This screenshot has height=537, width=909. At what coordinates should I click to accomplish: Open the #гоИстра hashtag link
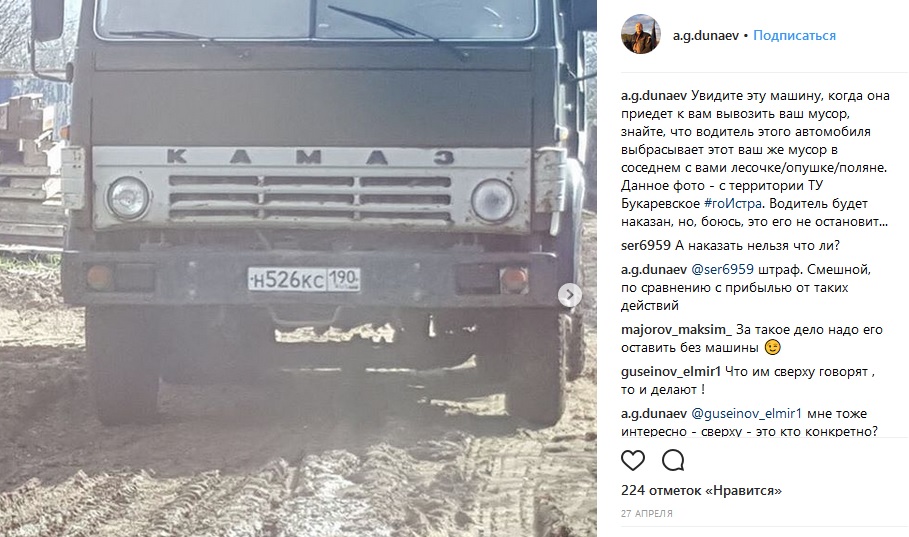[733, 204]
